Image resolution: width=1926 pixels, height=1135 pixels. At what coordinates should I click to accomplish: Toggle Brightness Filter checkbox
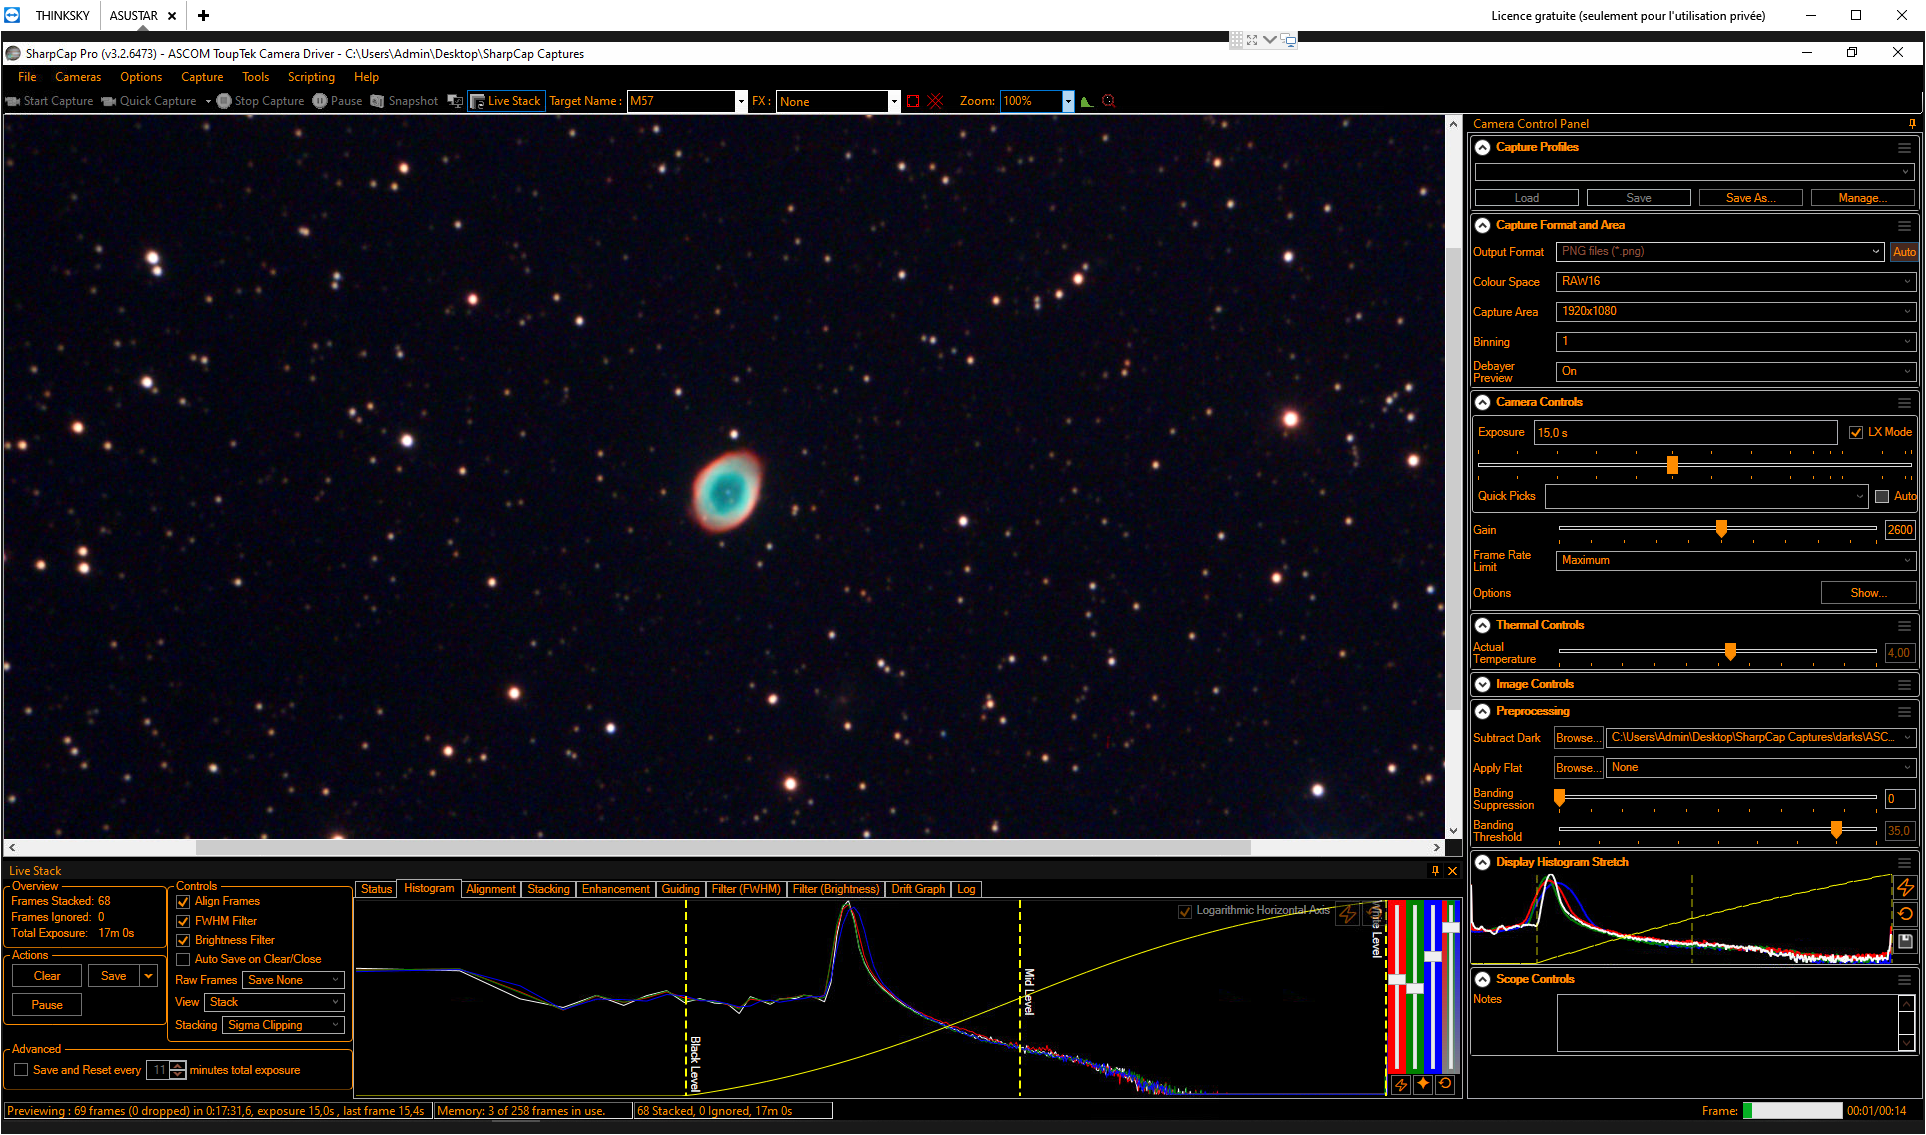click(183, 940)
